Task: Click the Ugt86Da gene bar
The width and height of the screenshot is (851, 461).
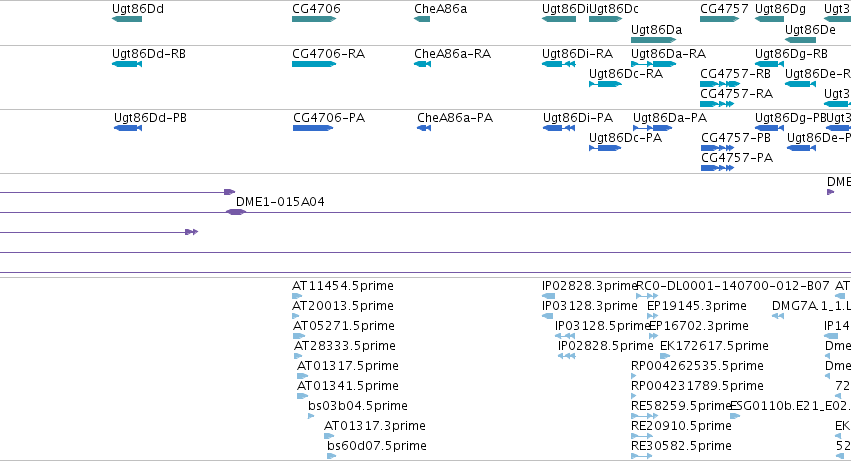Action: click(x=653, y=40)
